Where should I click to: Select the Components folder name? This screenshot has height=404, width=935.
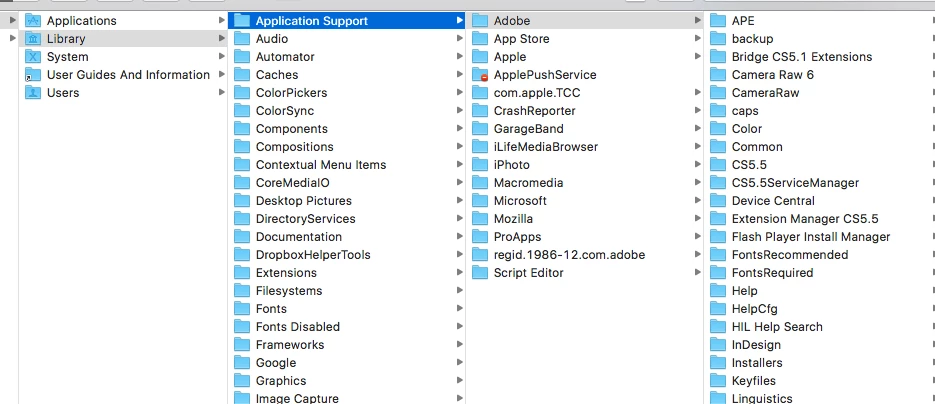(292, 129)
